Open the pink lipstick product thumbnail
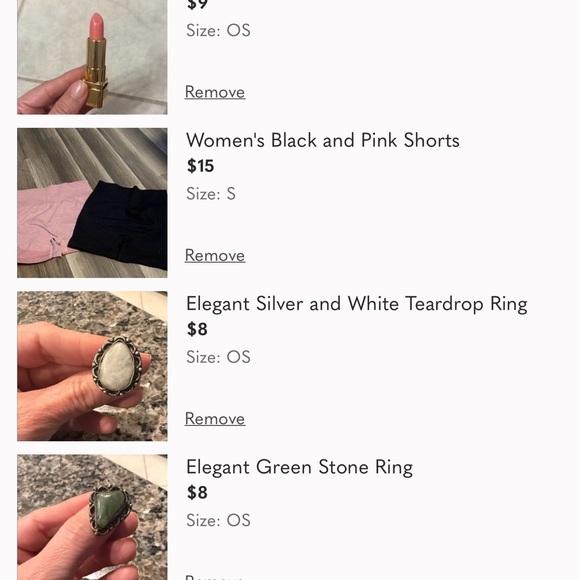 (x=92, y=57)
